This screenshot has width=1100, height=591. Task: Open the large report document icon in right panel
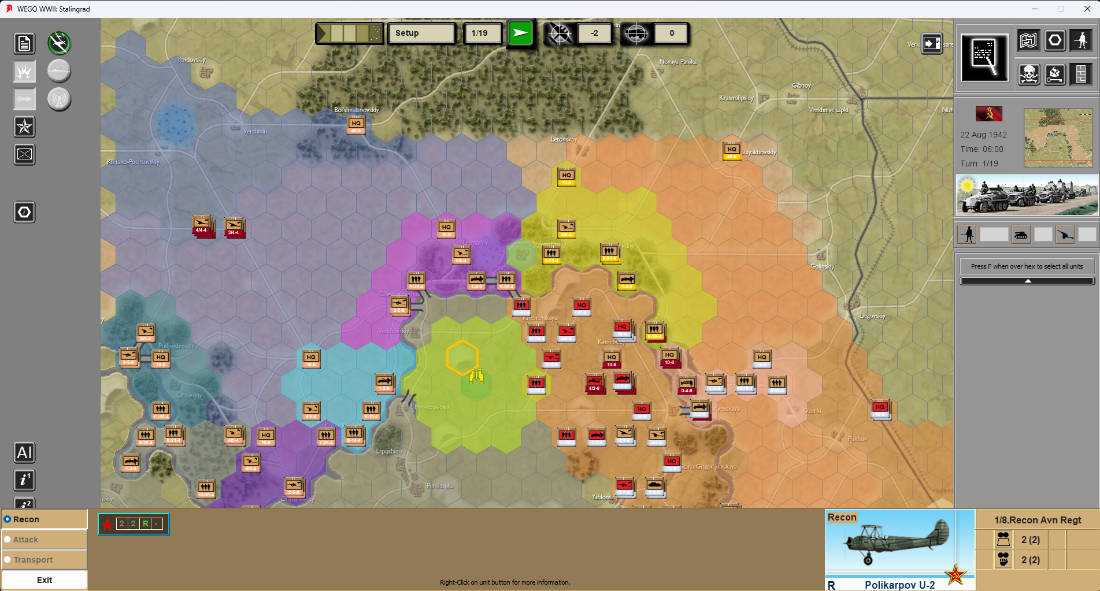pyautogui.click(x=984, y=58)
